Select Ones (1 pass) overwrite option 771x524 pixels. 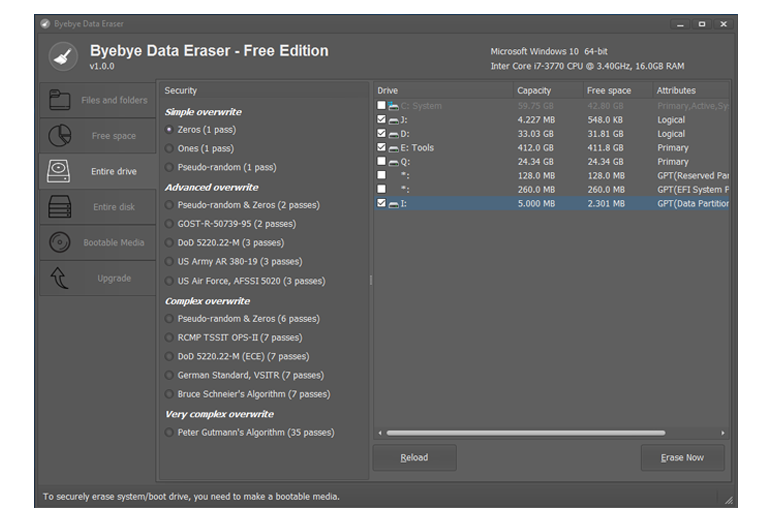click(169, 149)
